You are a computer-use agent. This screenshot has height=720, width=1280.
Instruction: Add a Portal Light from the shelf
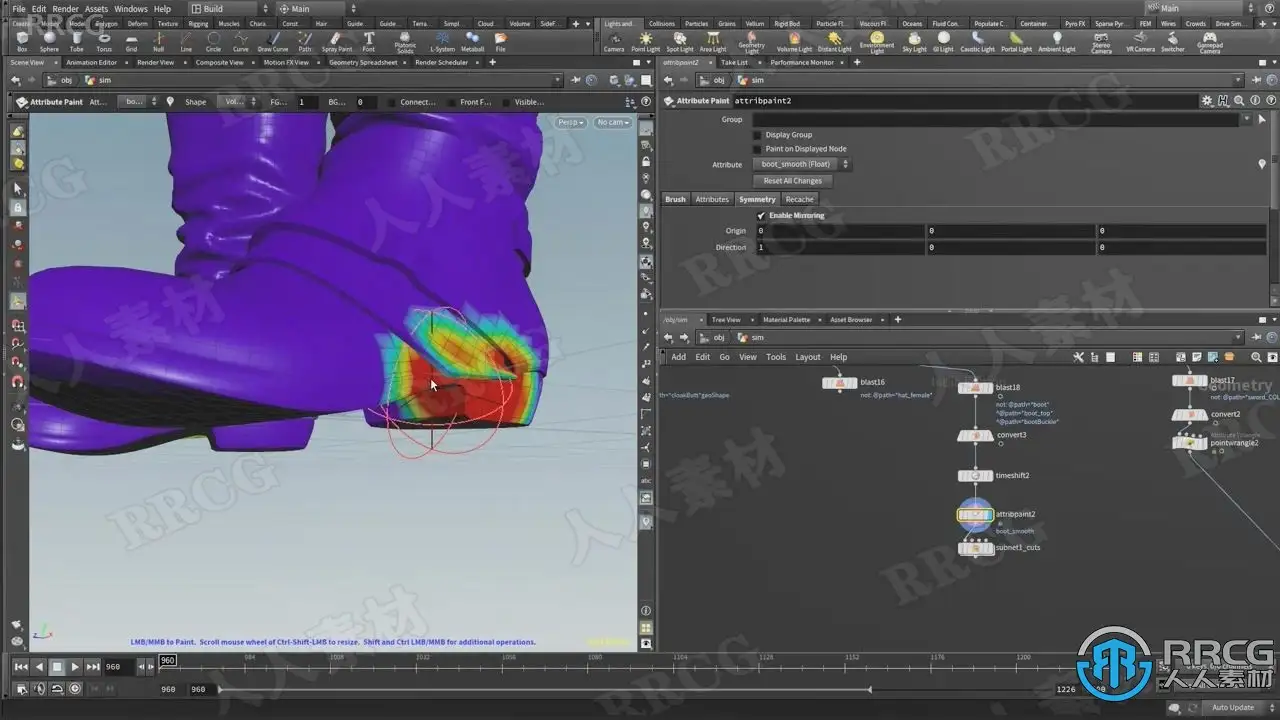pos(1017,41)
